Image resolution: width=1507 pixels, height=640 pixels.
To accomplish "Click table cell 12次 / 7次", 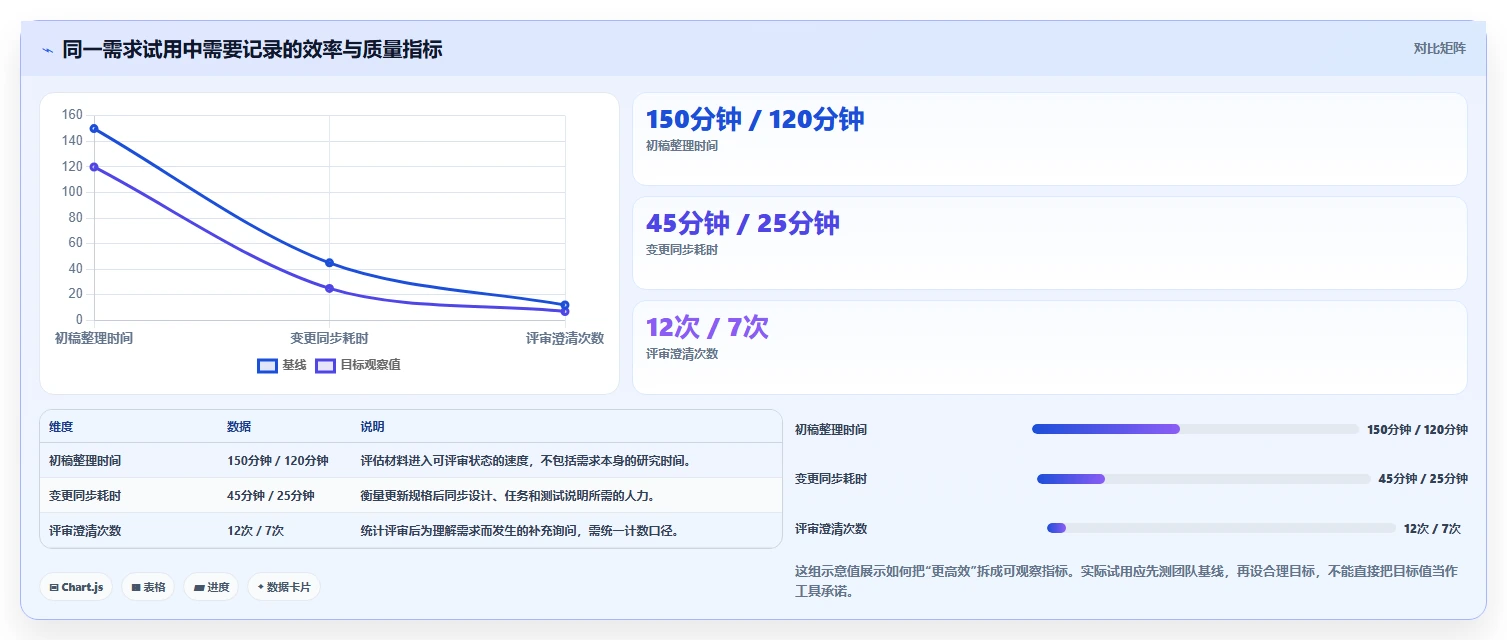I will [256, 531].
